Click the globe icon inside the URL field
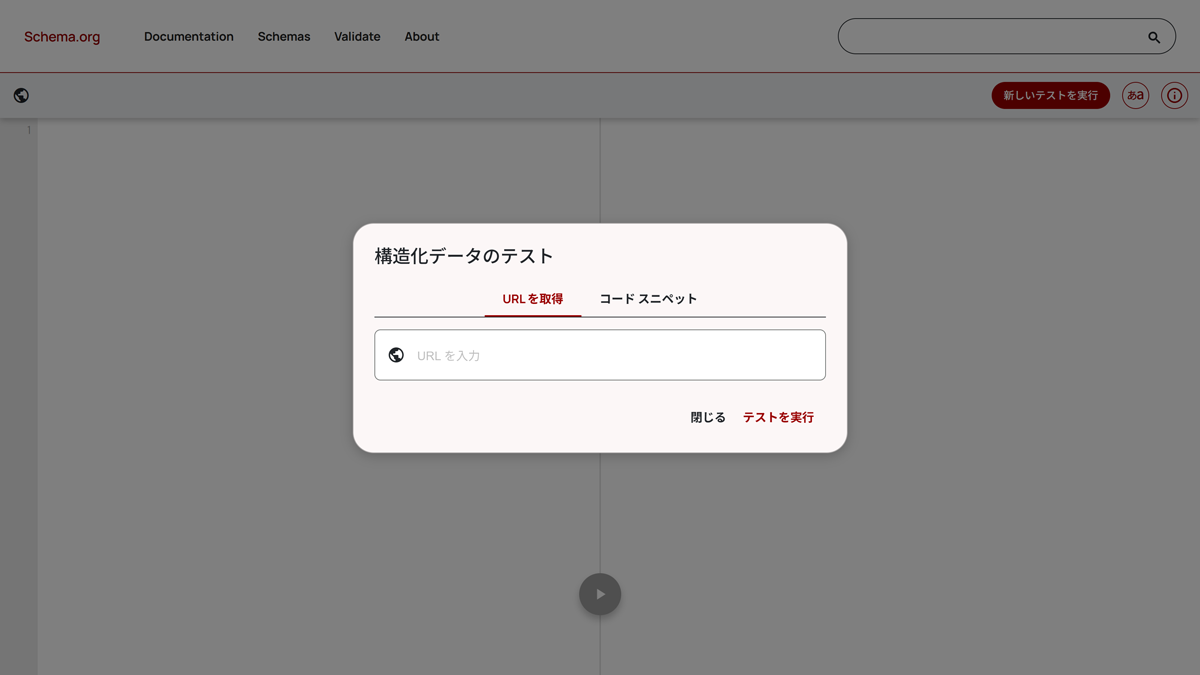 (396, 354)
